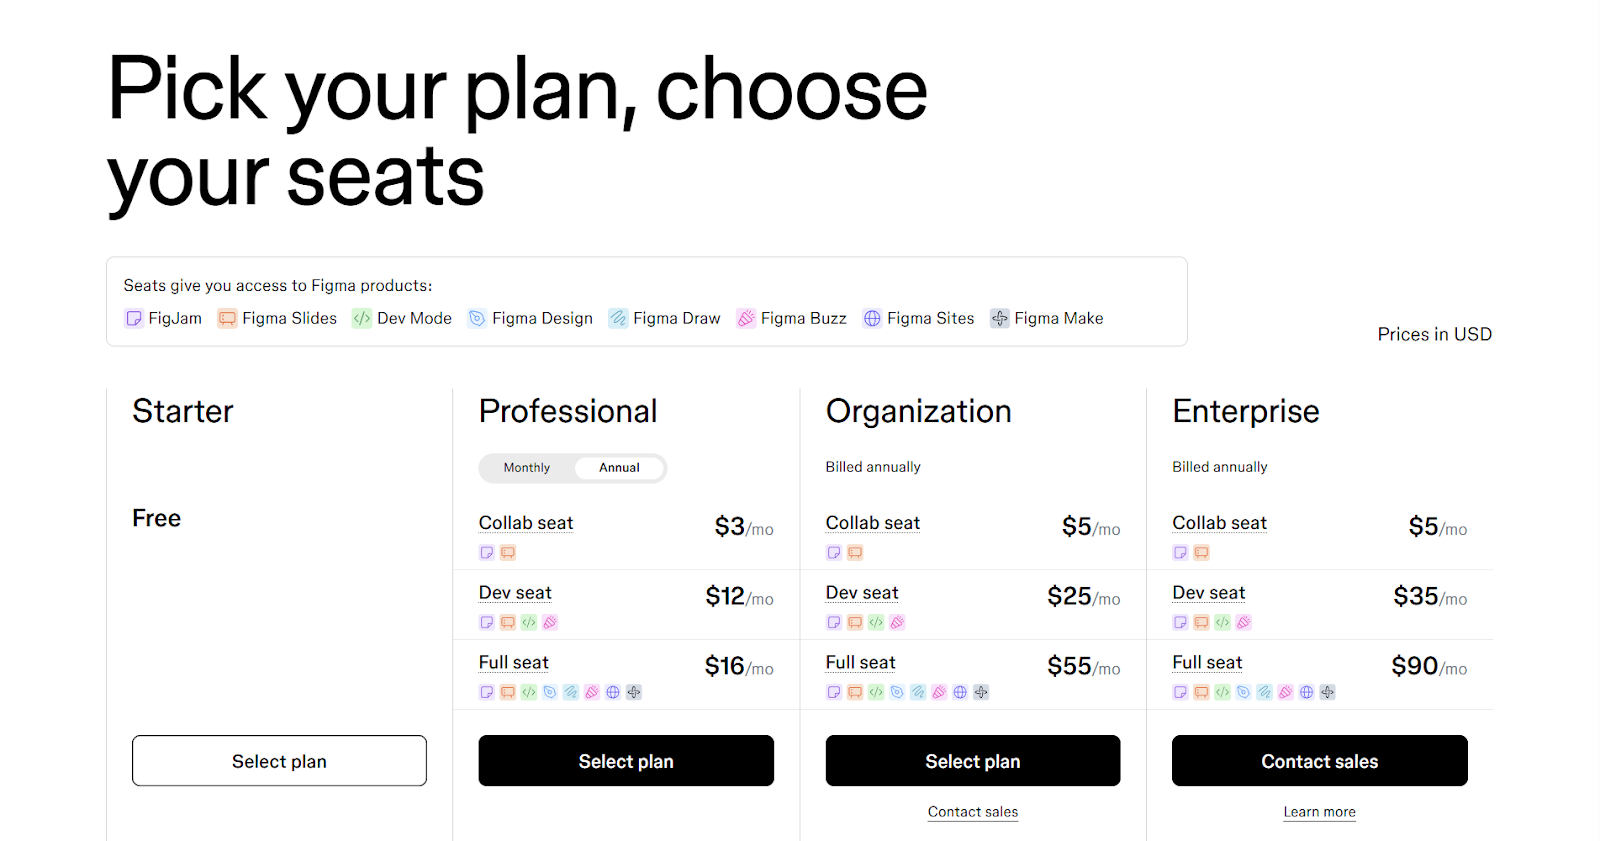This screenshot has height=841, width=1600.
Task: Select the free Starter plan
Action: pos(279,761)
